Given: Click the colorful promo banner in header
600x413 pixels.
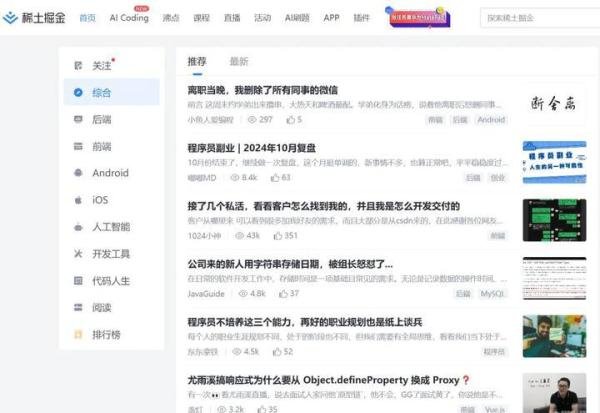Looking at the screenshot, I should pyautogui.click(x=418, y=18).
